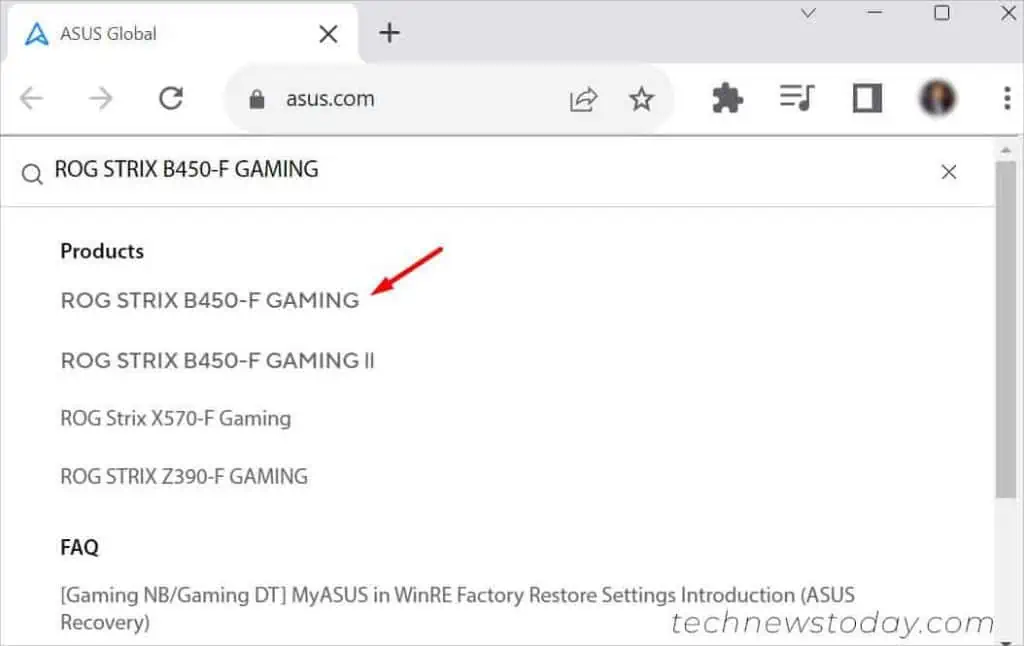Image resolution: width=1024 pixels, height=646 pixels.
Task: Open the side panel icon
Action: point(866,98)
